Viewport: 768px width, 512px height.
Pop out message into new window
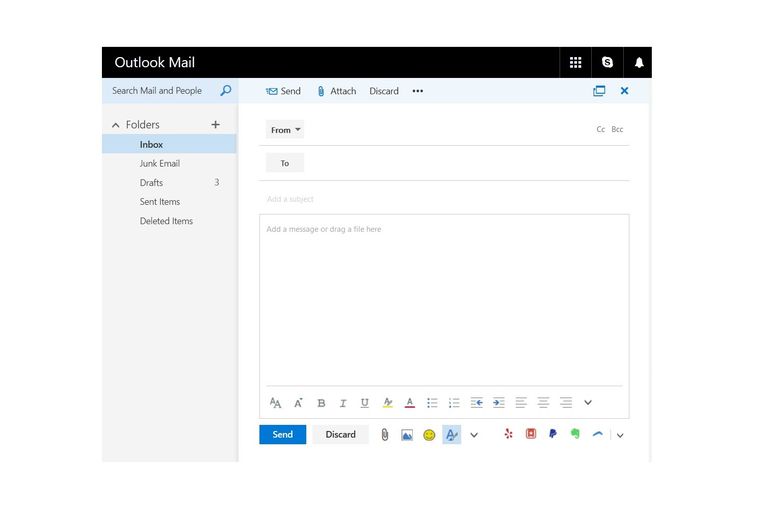(599, 91)
